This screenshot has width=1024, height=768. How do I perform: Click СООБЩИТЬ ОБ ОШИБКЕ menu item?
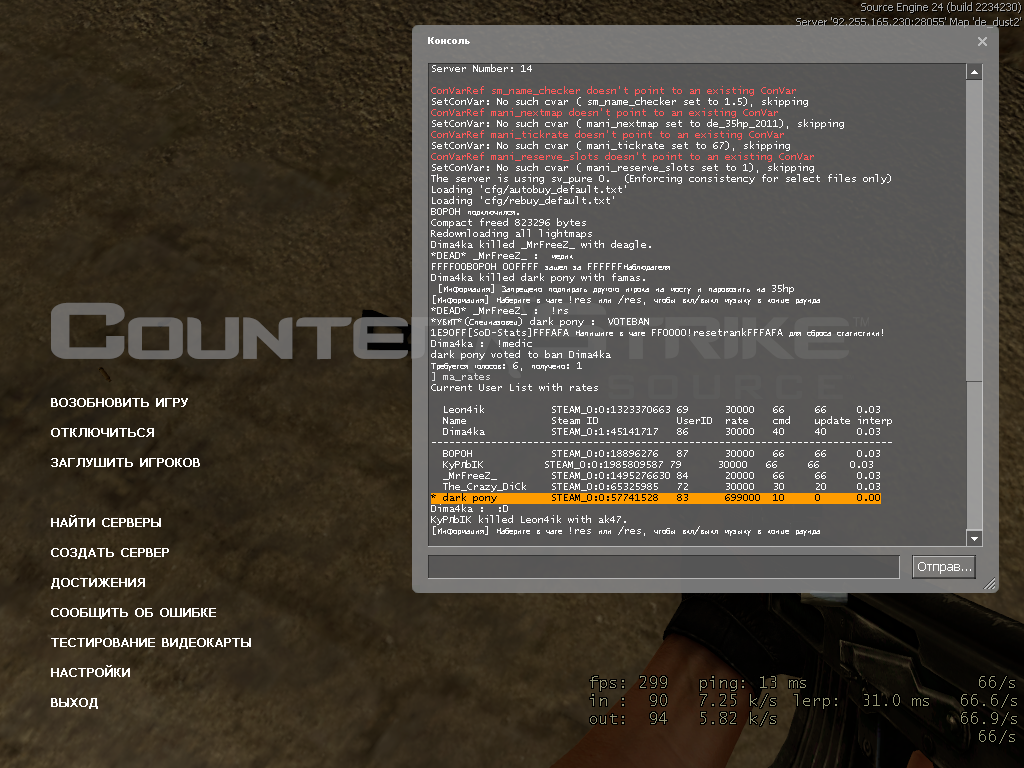point(133,613)
